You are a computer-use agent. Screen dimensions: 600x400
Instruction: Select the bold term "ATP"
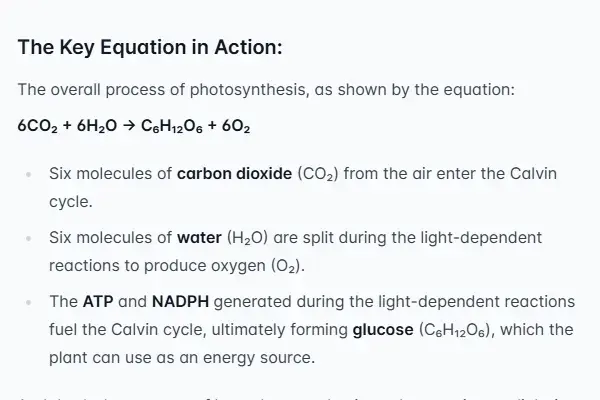tap(99, 301)
